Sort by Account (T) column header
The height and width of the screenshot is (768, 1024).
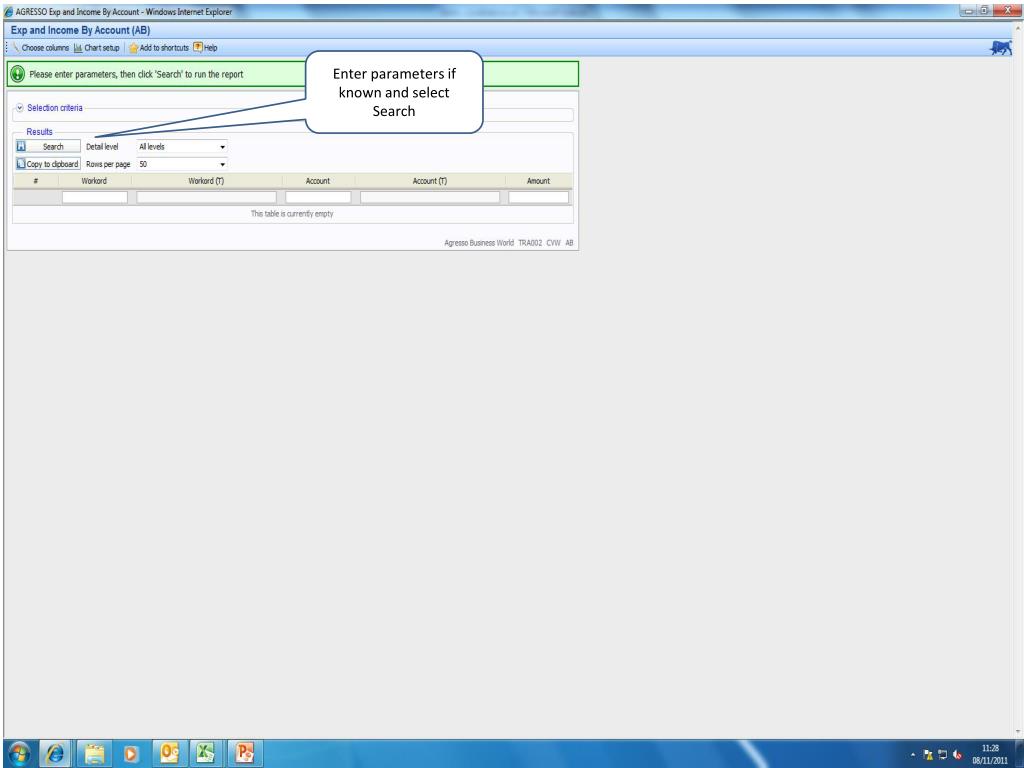[x=430, y=181]
